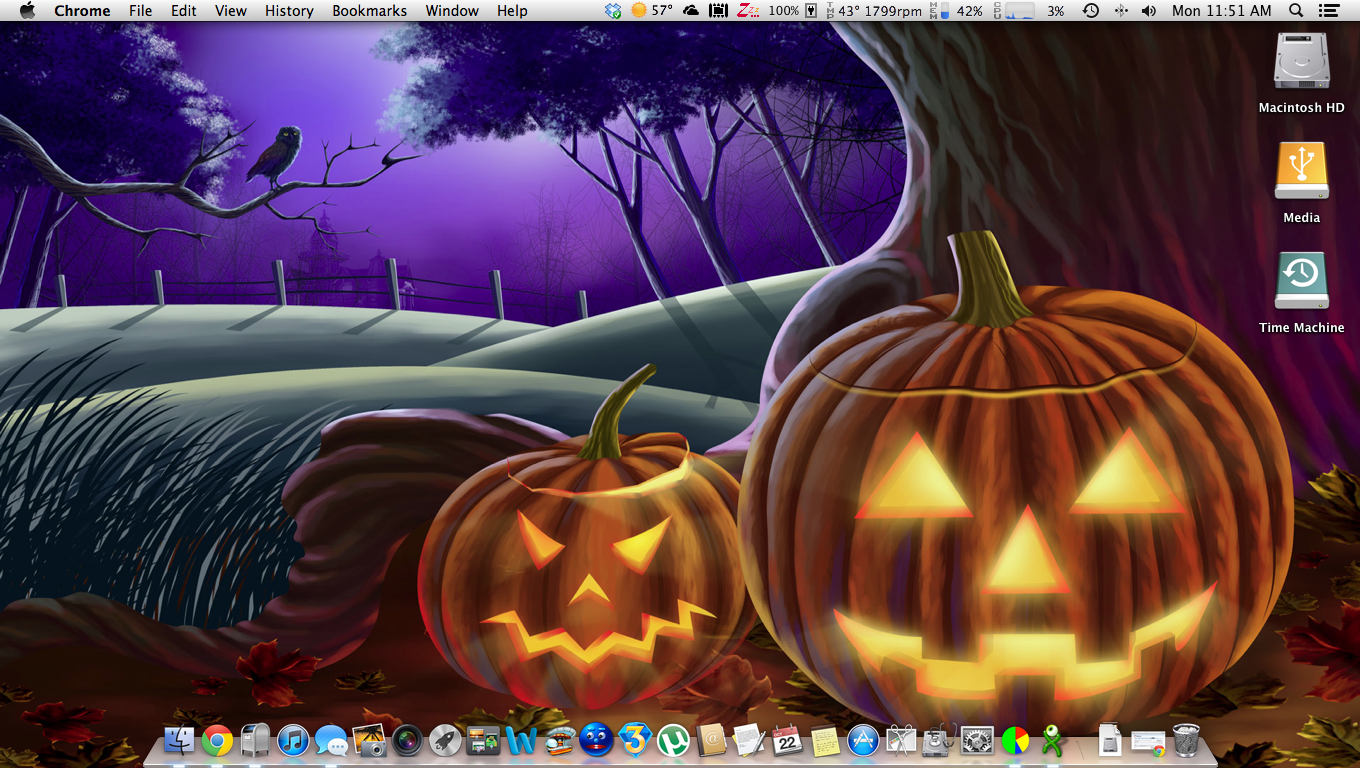Open TextEdit in the Dock
This screenshot has height=768, width=1360.
(749, 741)
